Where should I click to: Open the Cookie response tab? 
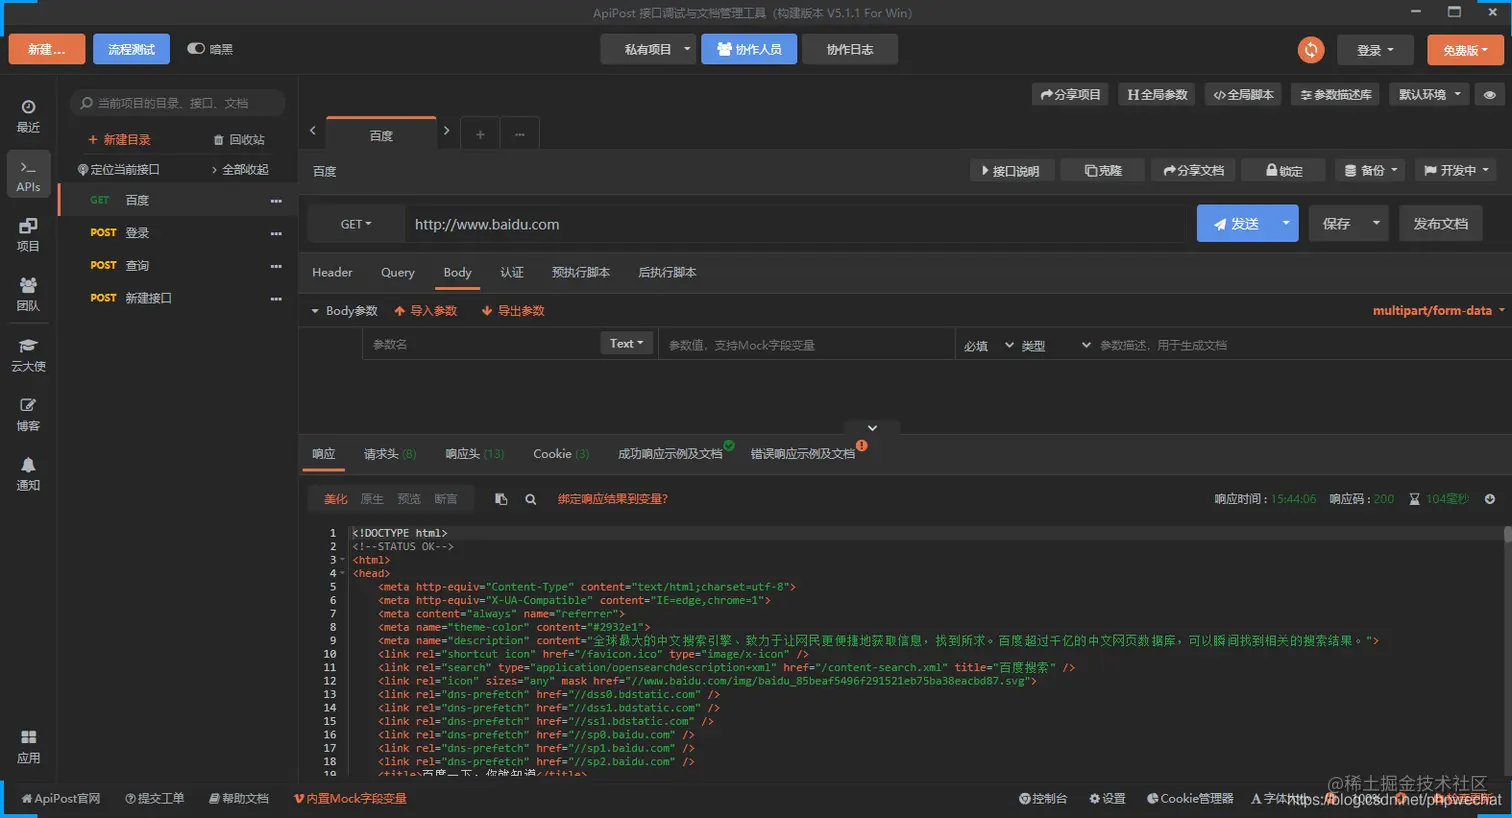click(561, 454)
